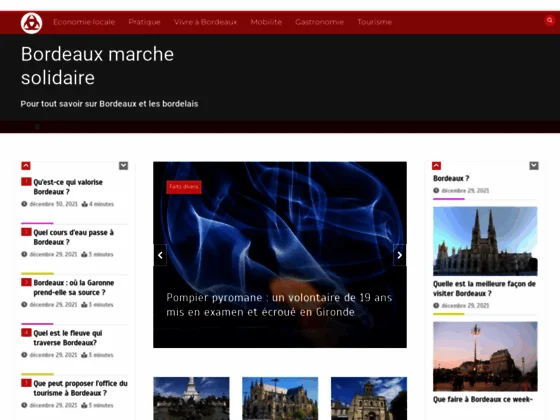Open the gothic church thumbnail below the carousel
560x420 pixels.
click(x=280, y=398)
